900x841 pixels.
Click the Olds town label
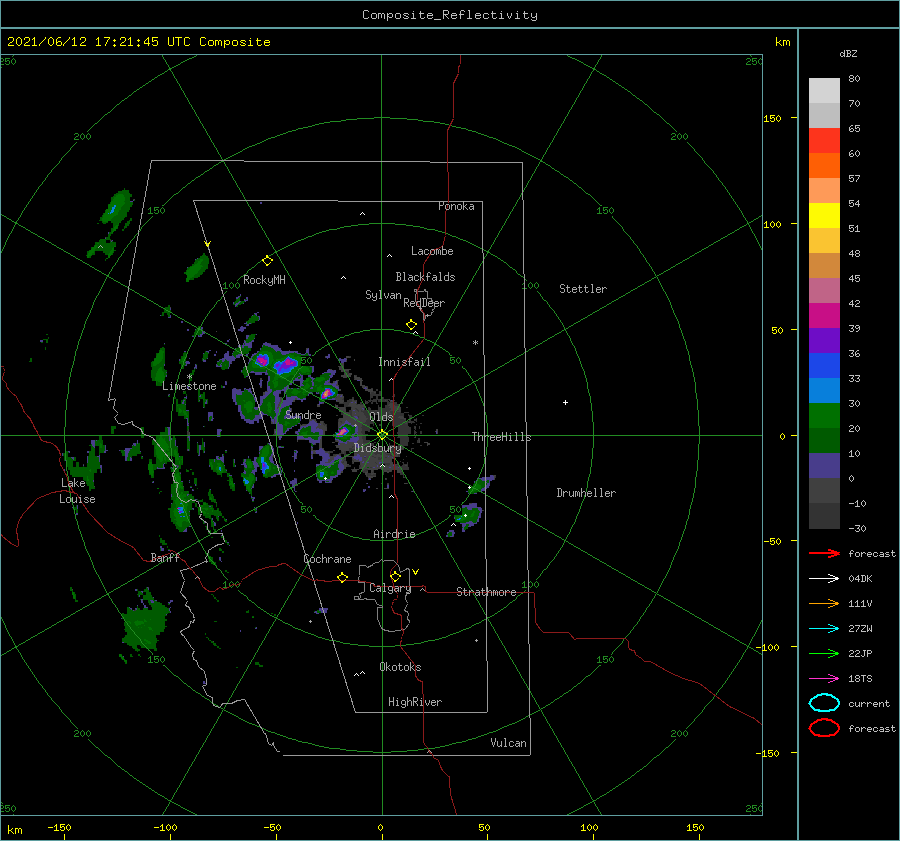[381, 417]
